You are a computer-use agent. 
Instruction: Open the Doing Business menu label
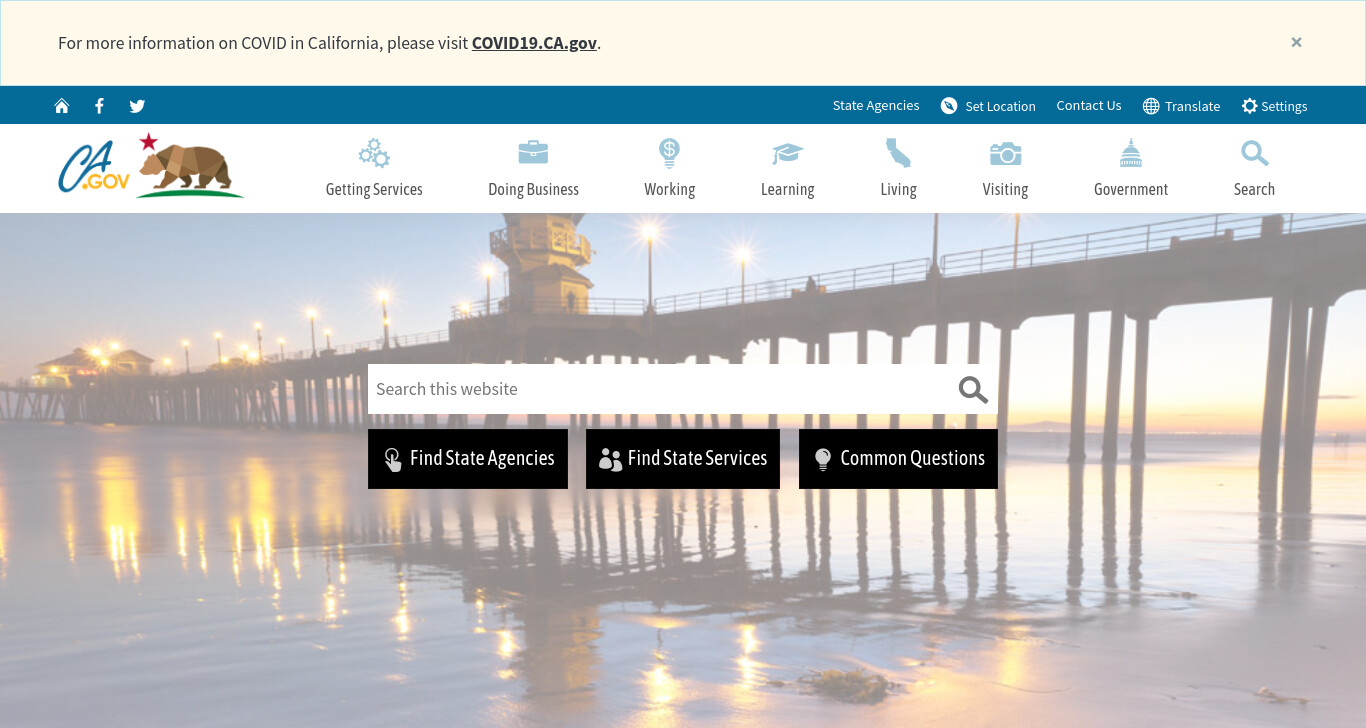533,189
